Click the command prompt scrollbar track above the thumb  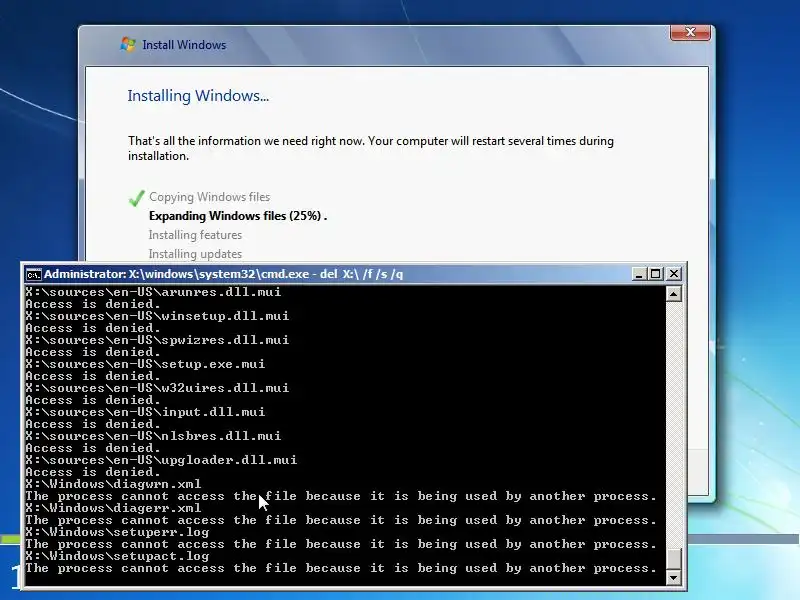pos(674,423)
